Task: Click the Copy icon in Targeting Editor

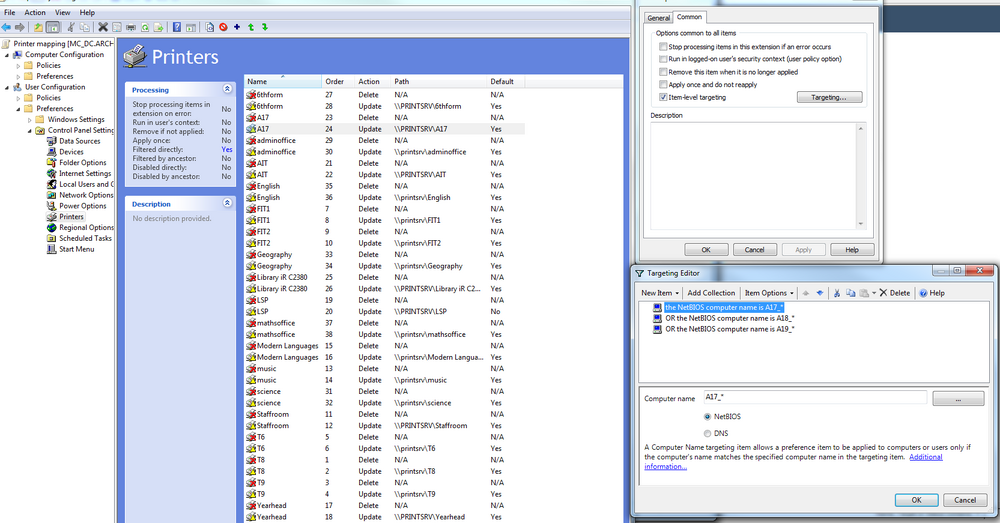Action: coord(851,293)
